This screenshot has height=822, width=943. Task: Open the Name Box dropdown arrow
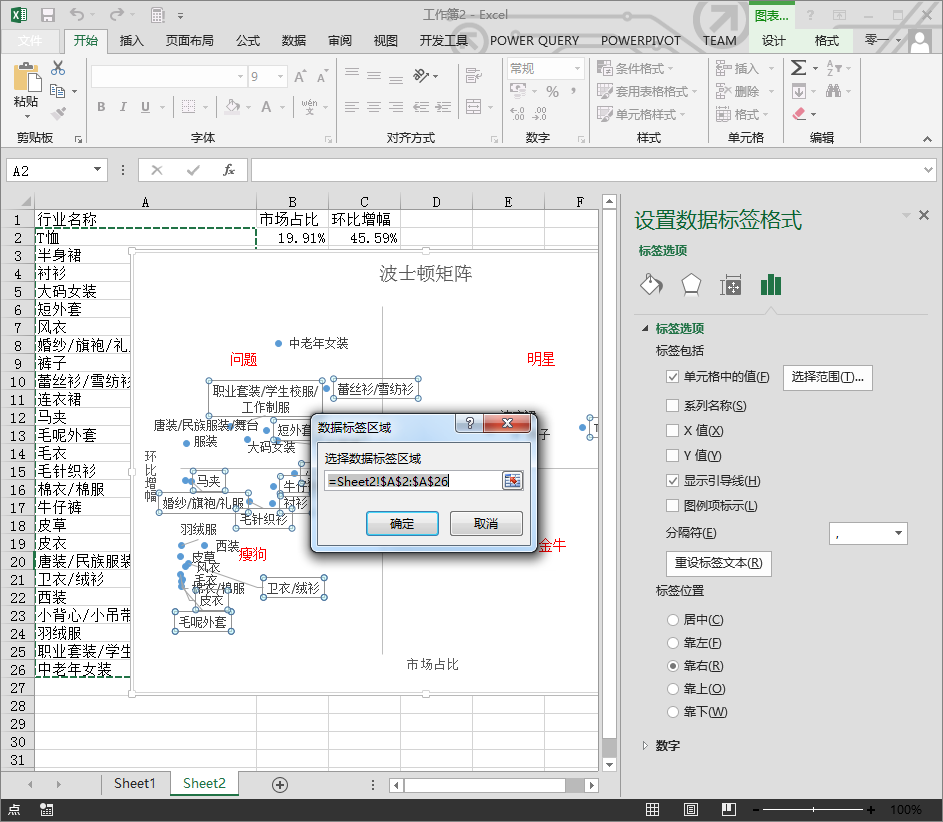coord(97,170)
